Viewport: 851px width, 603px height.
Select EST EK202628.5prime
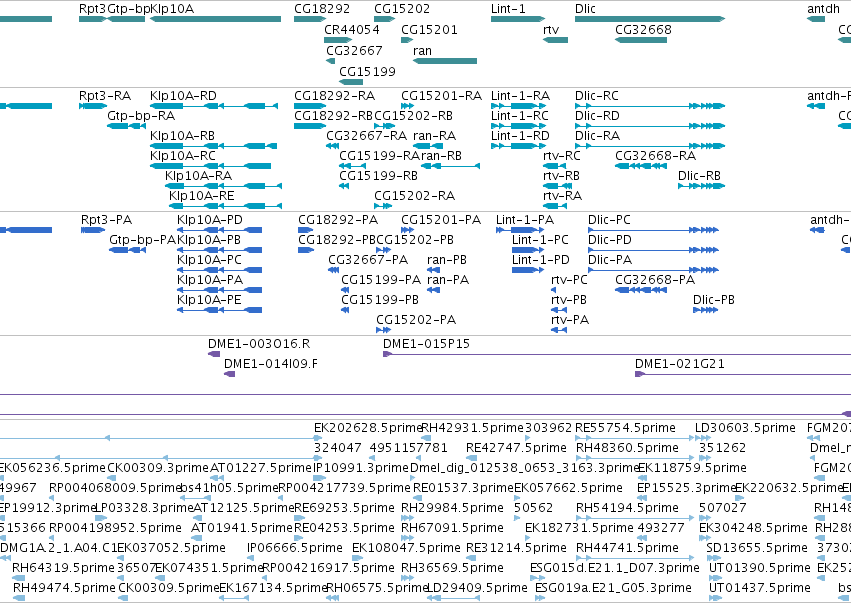(317, 438)
